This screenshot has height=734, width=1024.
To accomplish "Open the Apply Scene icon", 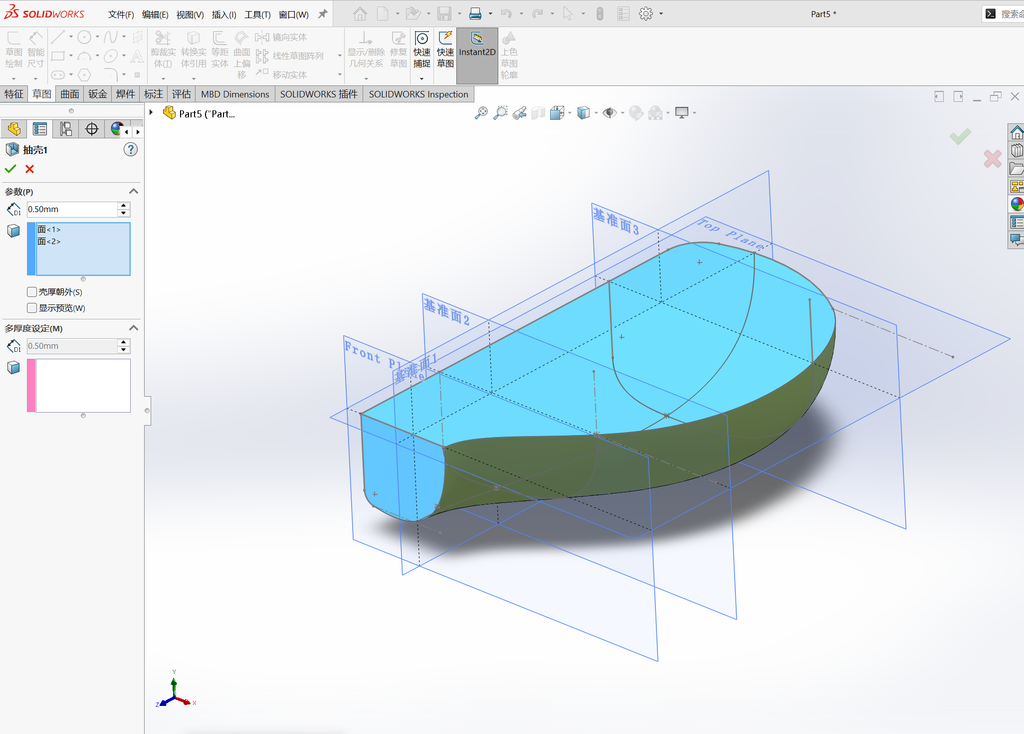I will pos(655,113).
